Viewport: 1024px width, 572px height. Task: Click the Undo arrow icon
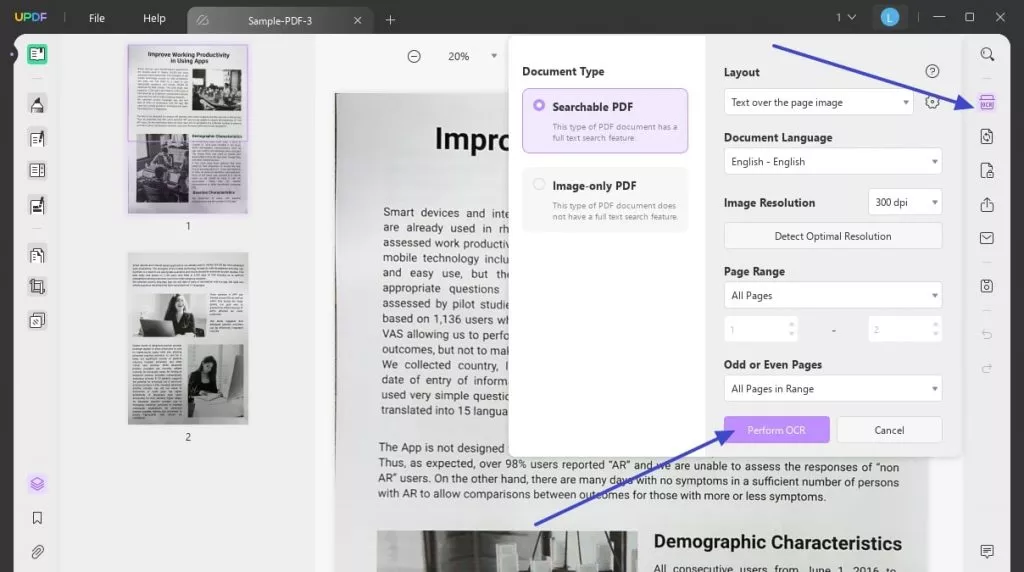coord(987,334)
